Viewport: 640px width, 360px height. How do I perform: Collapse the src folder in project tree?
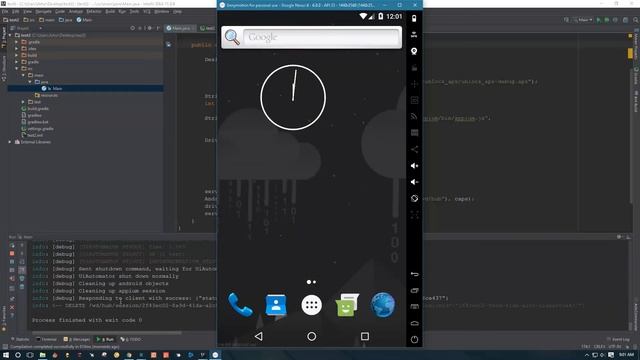(x=17, y=69)
